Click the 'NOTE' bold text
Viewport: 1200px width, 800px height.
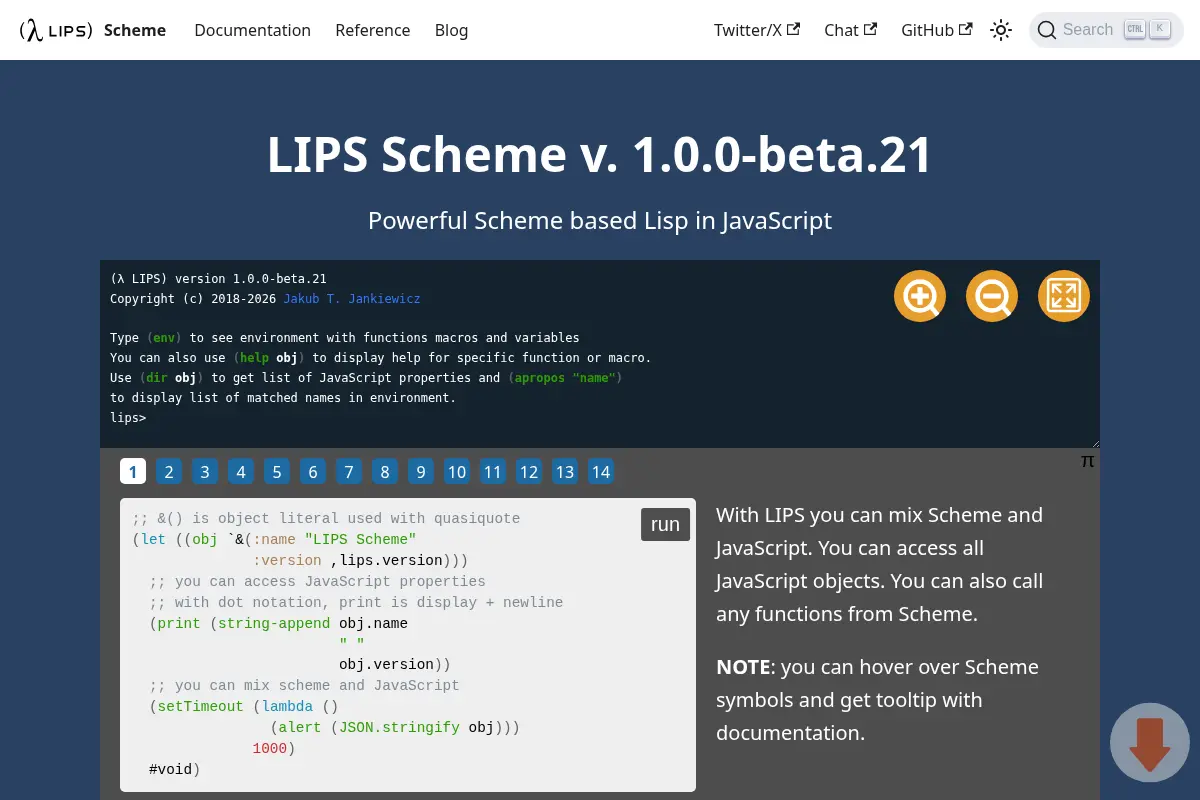click(x=743, y=667)
